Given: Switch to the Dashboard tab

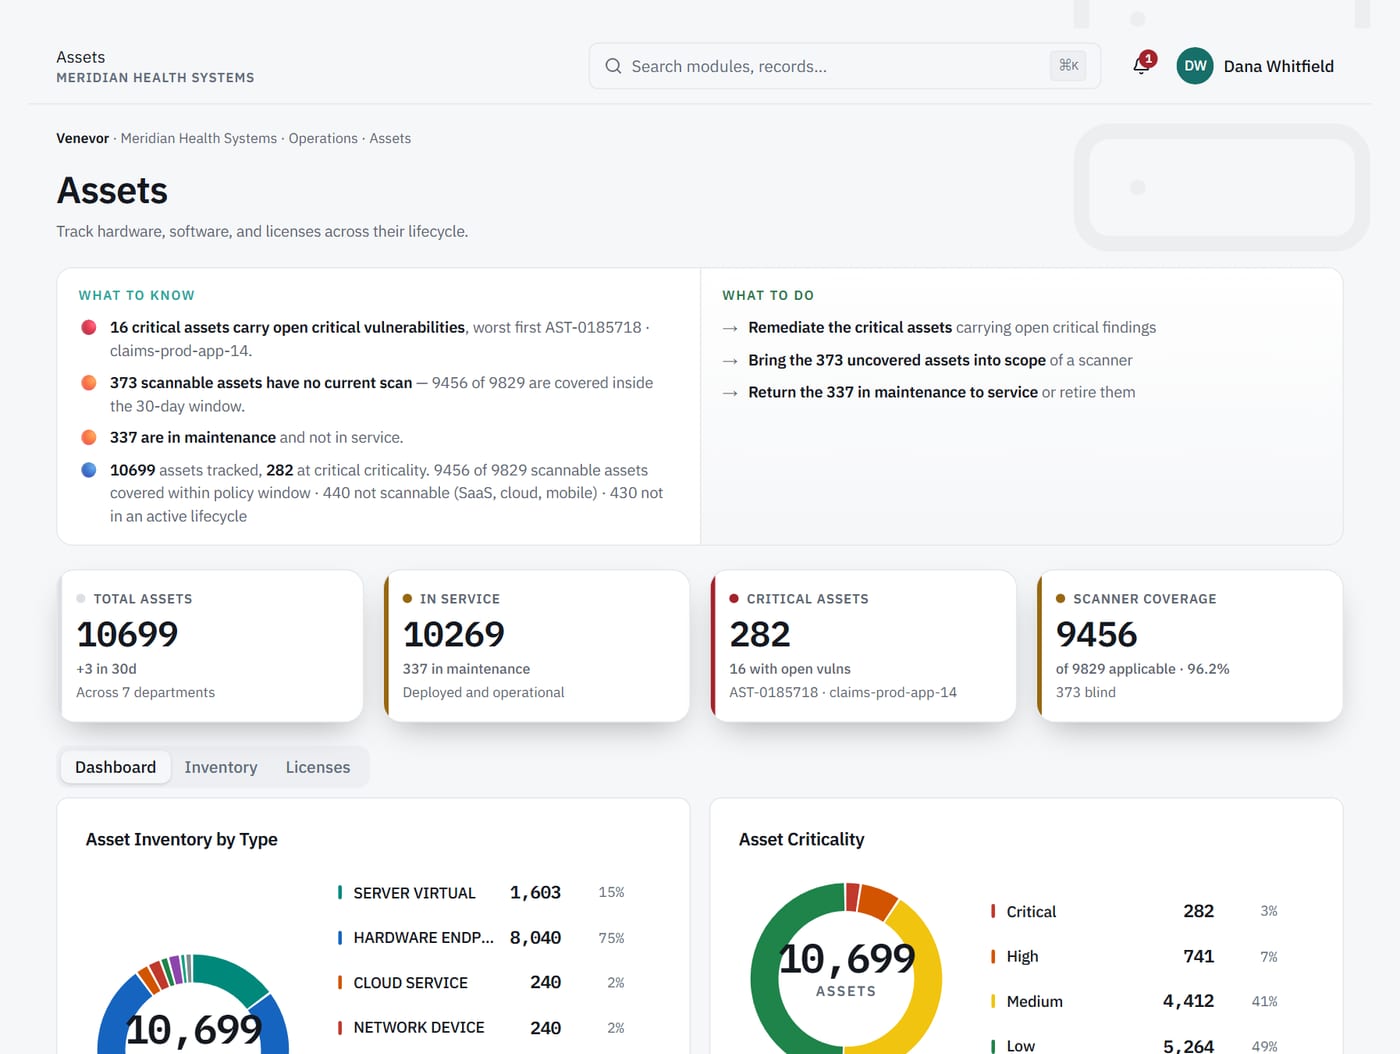Looking at the screenshot, I should point(115,767).
